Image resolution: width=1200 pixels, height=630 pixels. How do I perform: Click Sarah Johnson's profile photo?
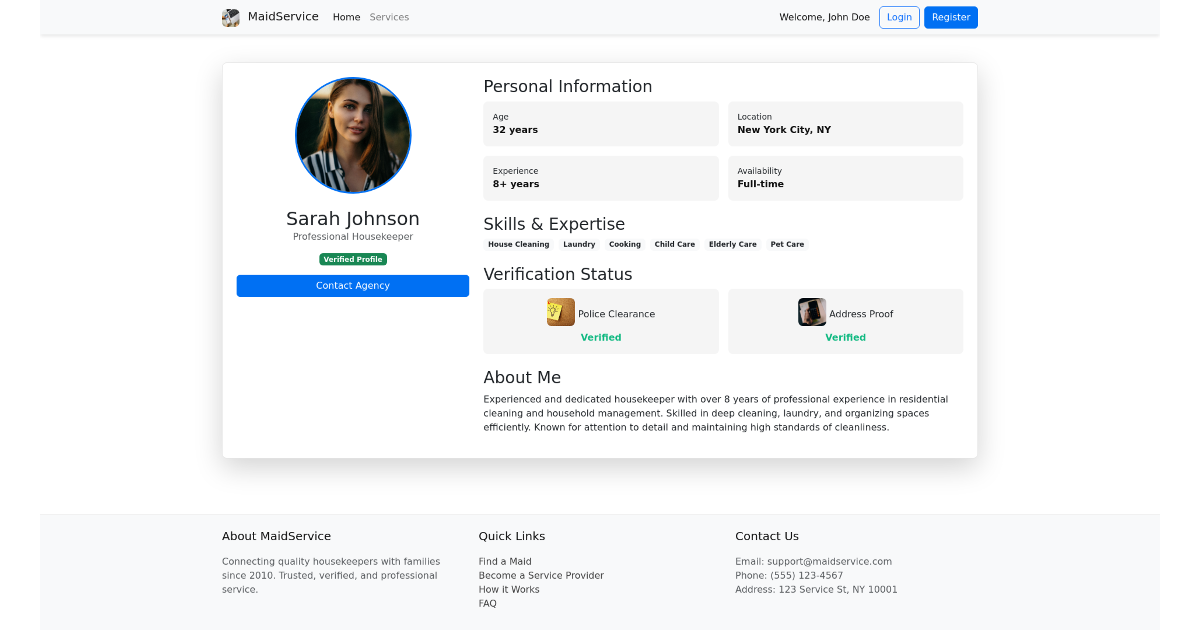point(353,135)
